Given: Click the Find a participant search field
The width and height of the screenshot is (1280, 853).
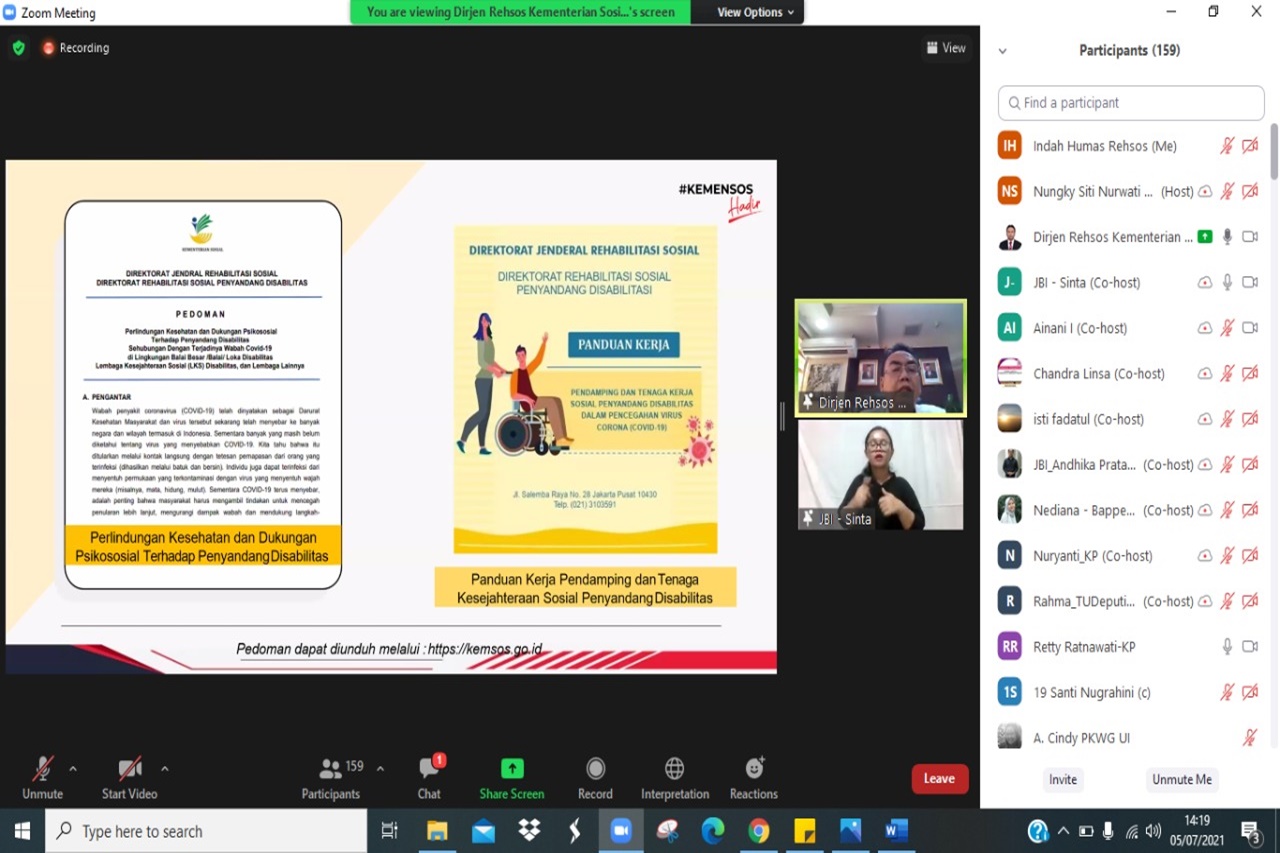Looking at the screenshot, I should tap(1131, 103).
